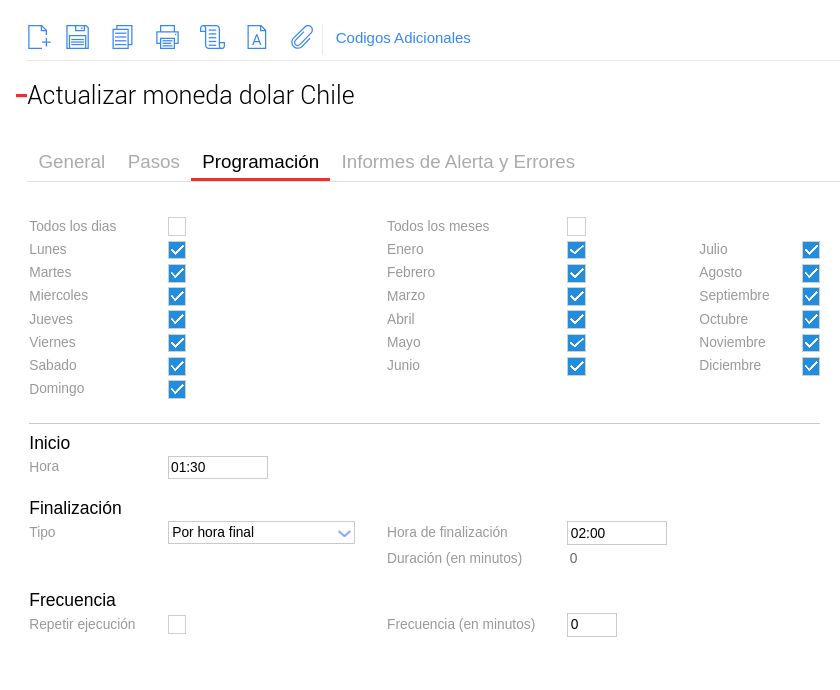Click the new document icon
The width and height of the screenshot is (840, 690).
click(39, 37)
